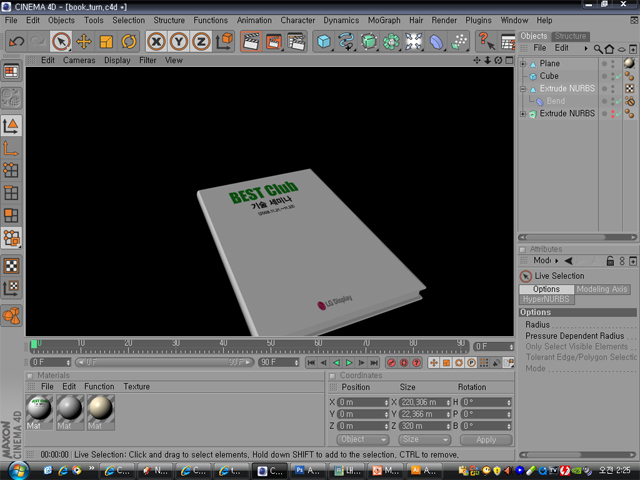Open the particle emitter icon

[x=459, y=42]
